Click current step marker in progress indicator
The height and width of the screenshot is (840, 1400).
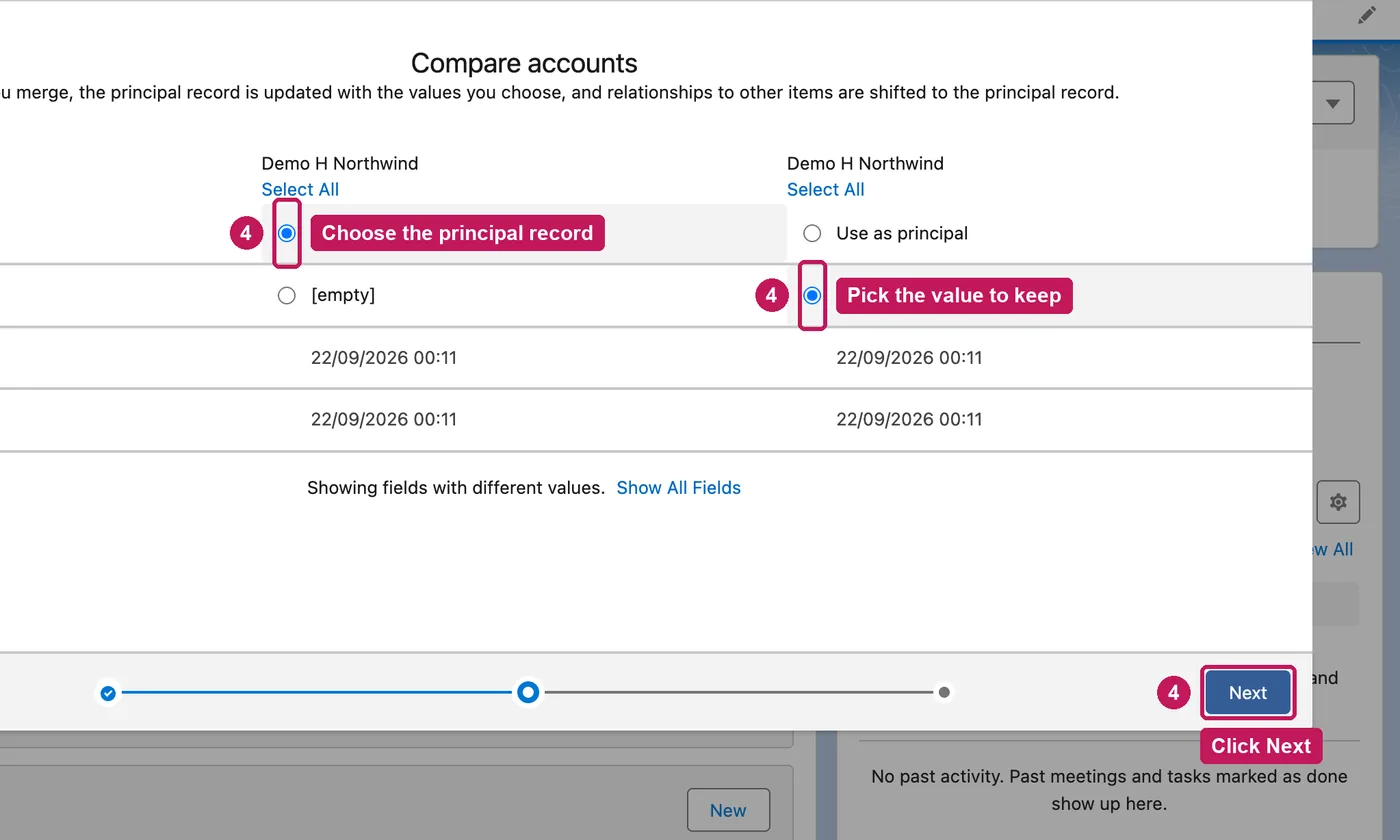[x=528, y=692]
